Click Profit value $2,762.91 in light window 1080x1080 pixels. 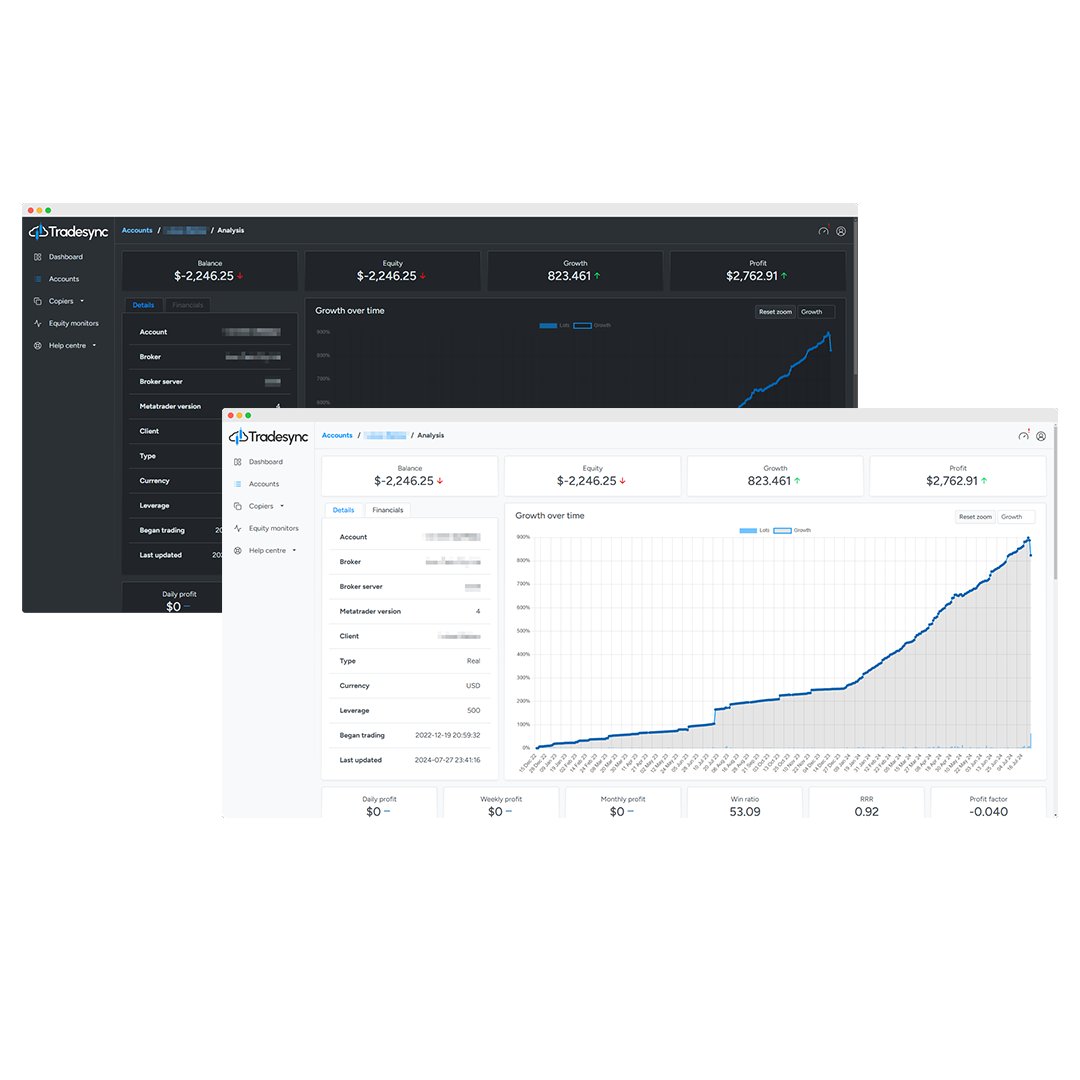tap(952, 481)
